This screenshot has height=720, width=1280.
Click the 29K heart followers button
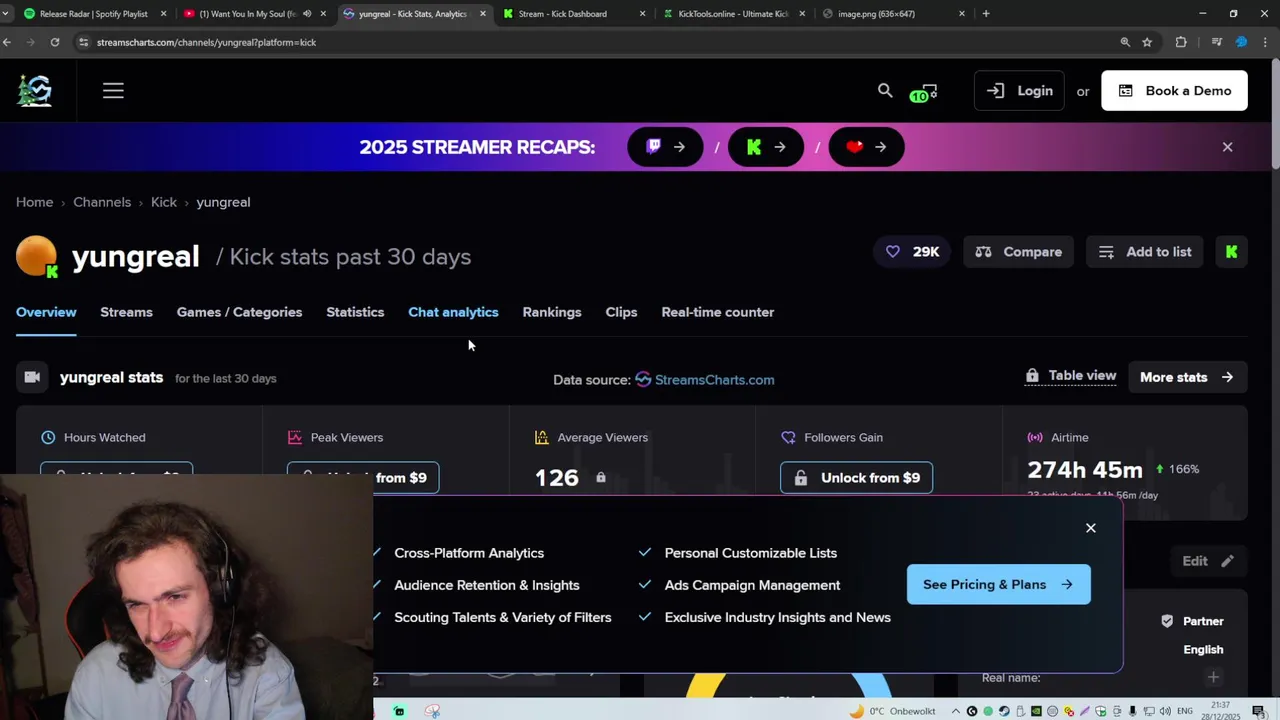pos(913,252)
